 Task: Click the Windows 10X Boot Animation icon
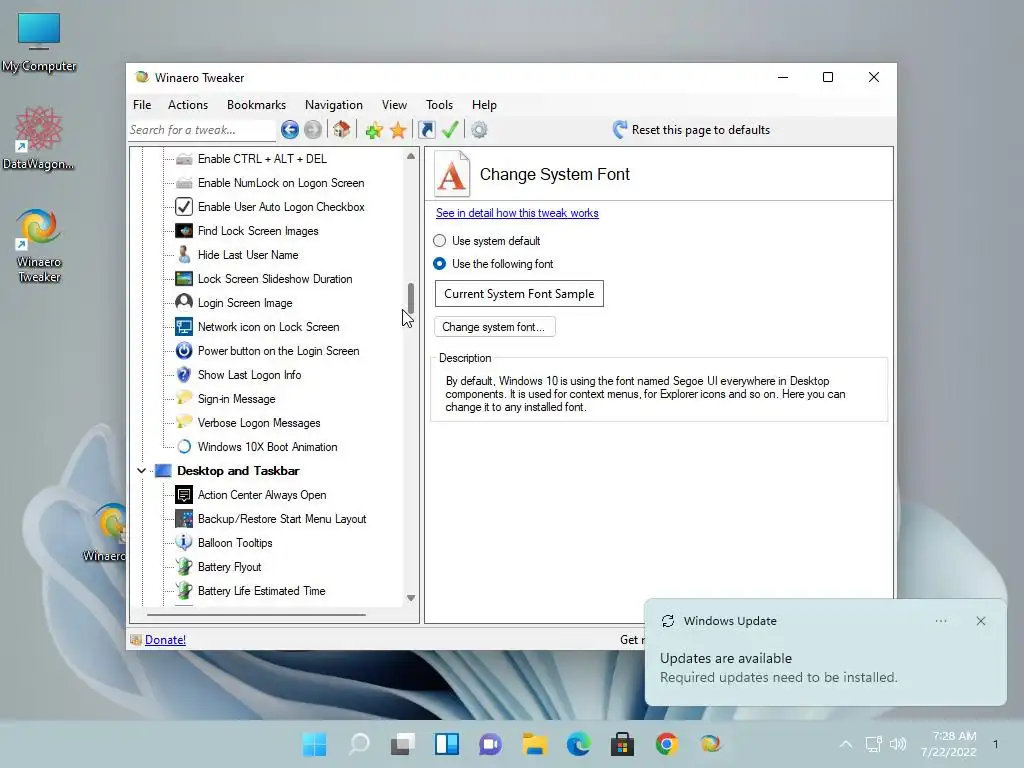pos(184,447)
